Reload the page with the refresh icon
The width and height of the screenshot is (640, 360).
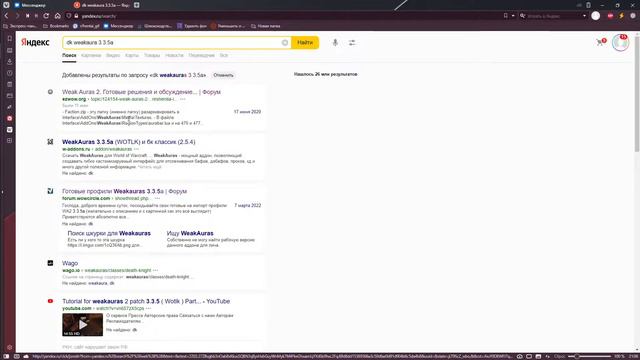pos(46,16)
